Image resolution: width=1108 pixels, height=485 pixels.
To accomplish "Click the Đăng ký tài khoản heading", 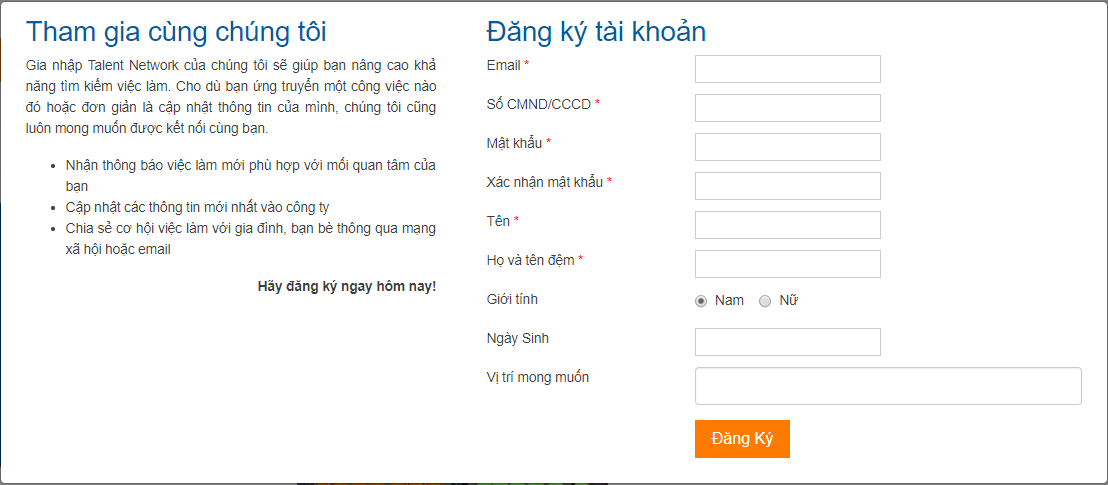I will coord(596,33).
